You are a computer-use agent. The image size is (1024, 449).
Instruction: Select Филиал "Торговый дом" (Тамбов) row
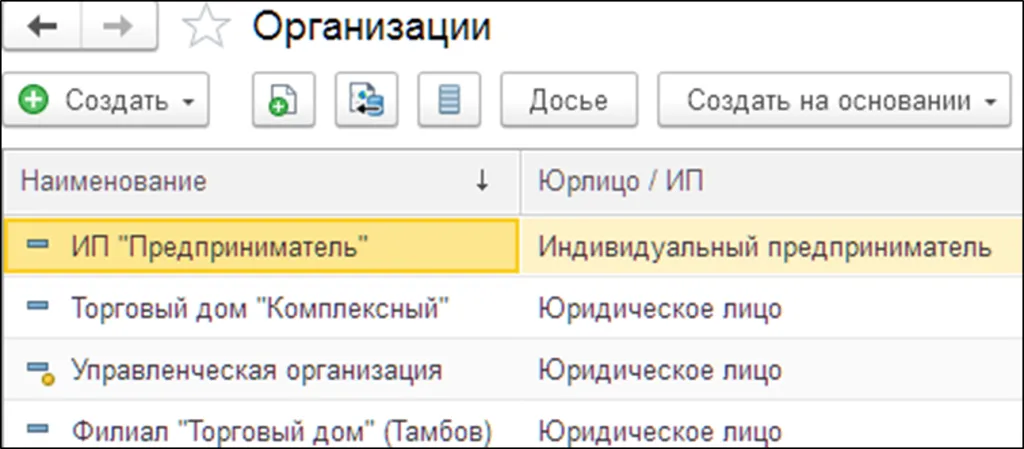[x=282, y=432]
